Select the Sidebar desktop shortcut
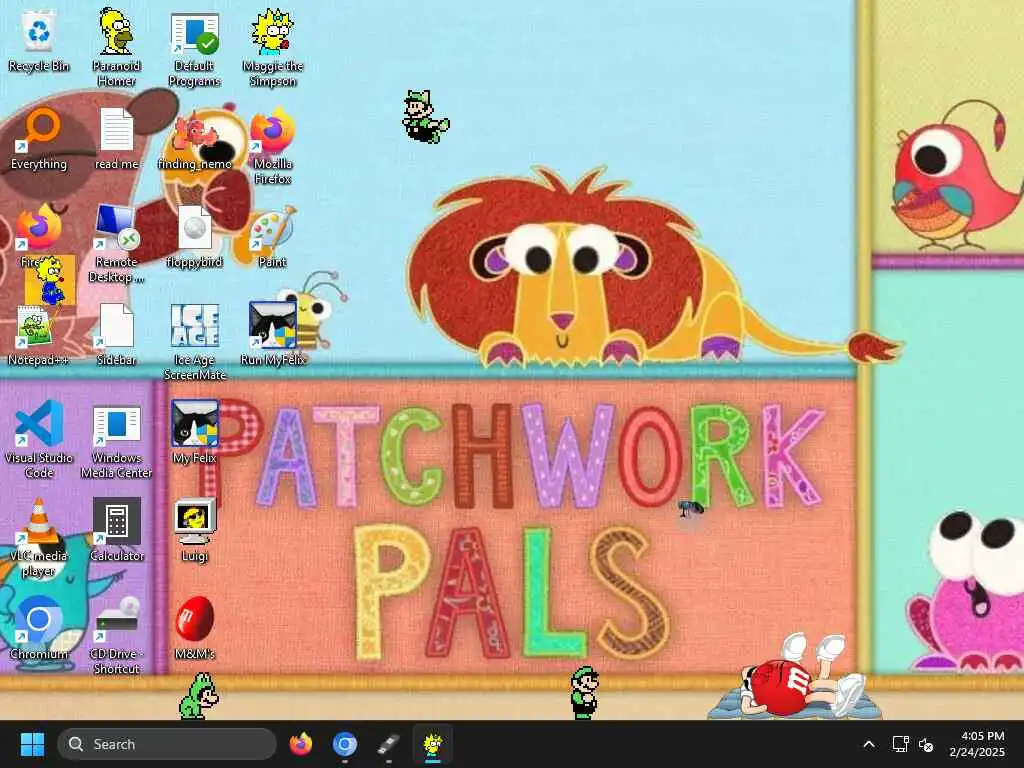The height and width of the screenshot is (768, 1024). pyautogui.click(x=116, y=335)
